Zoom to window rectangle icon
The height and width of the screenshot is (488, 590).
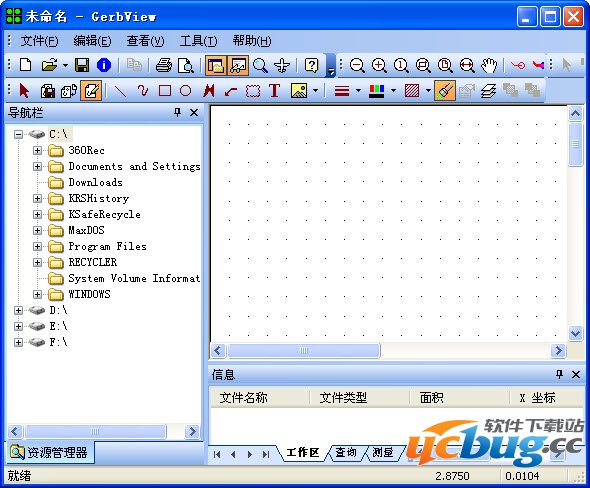(x=423, y=65)
